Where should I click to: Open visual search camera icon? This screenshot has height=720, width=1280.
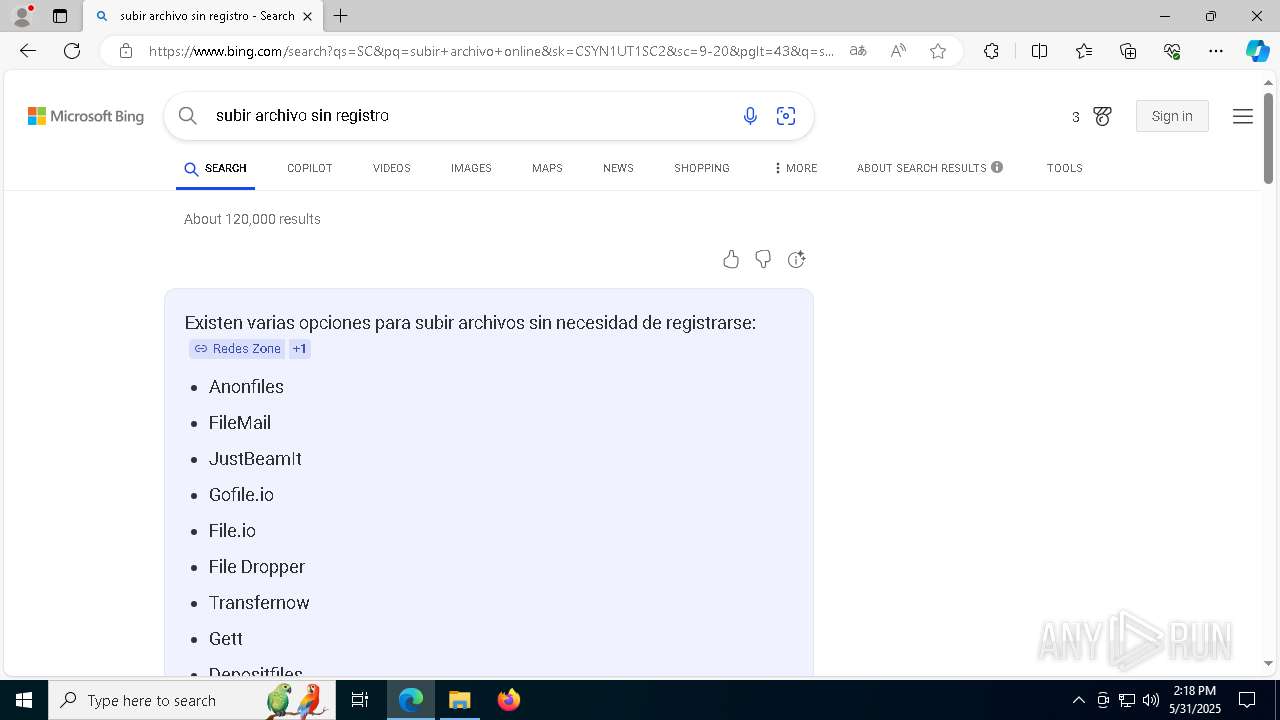click(x=786, y=116)
